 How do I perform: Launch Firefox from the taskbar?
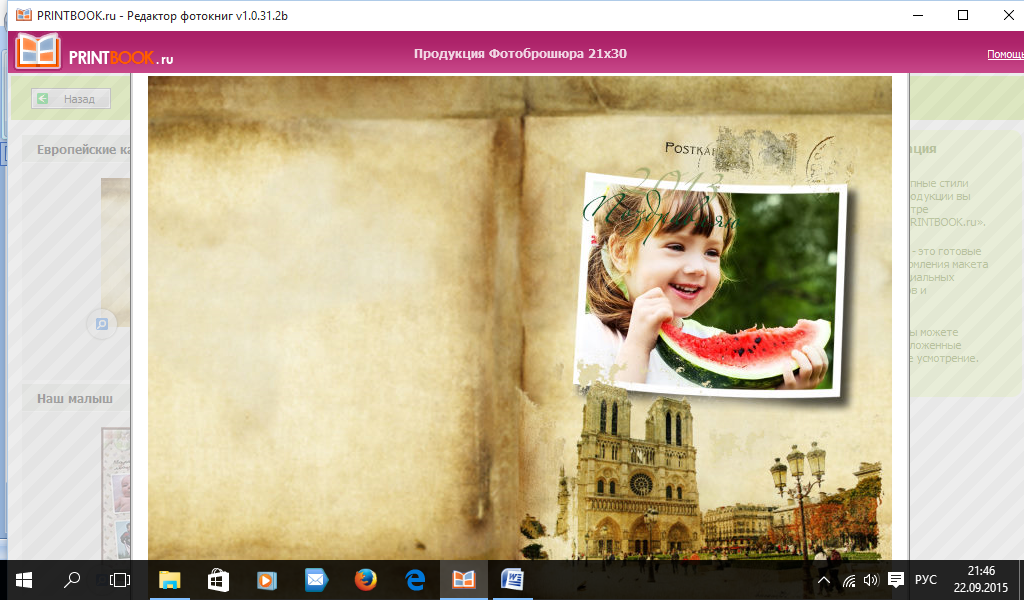point(366,580)
